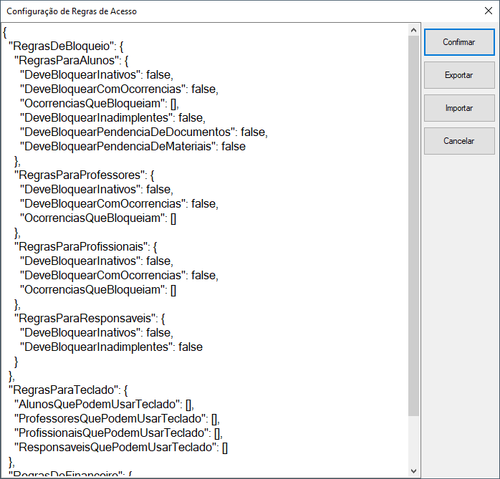Click the "RegrasParaTeclado" line
Viewport: 500px width, 479px height.
point(68,390)
